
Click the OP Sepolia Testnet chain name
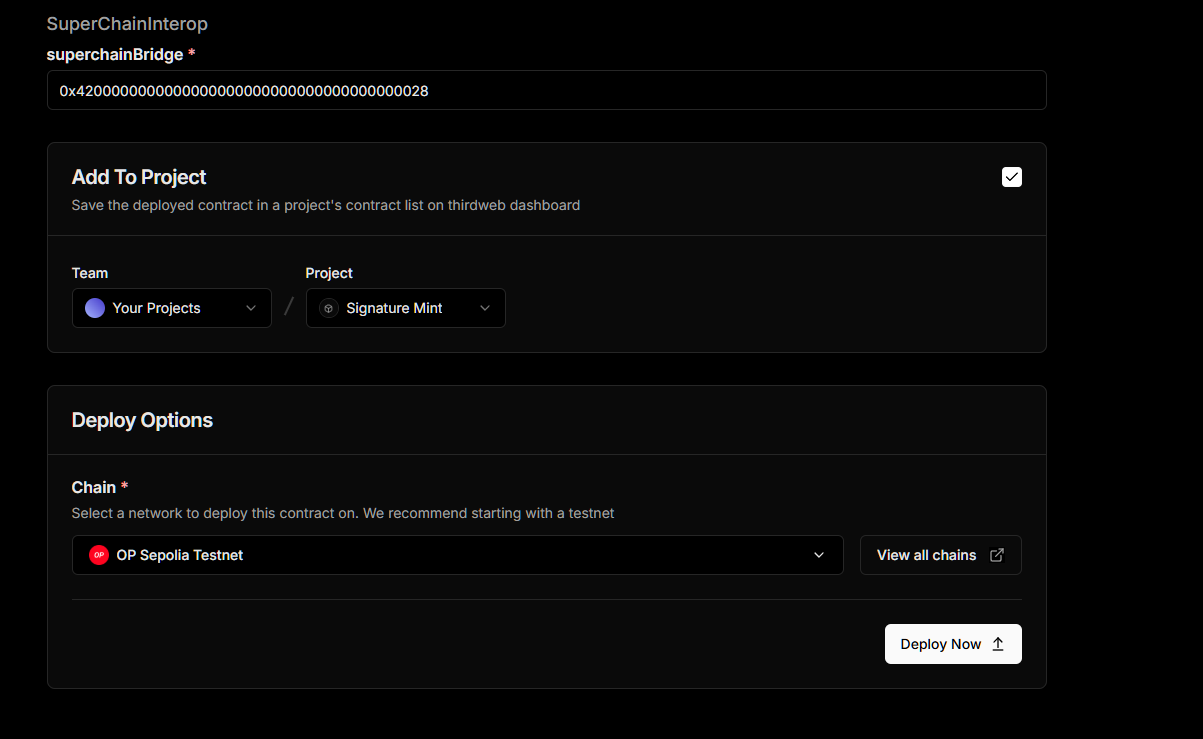pyautogui.click(x=180, y=555)
